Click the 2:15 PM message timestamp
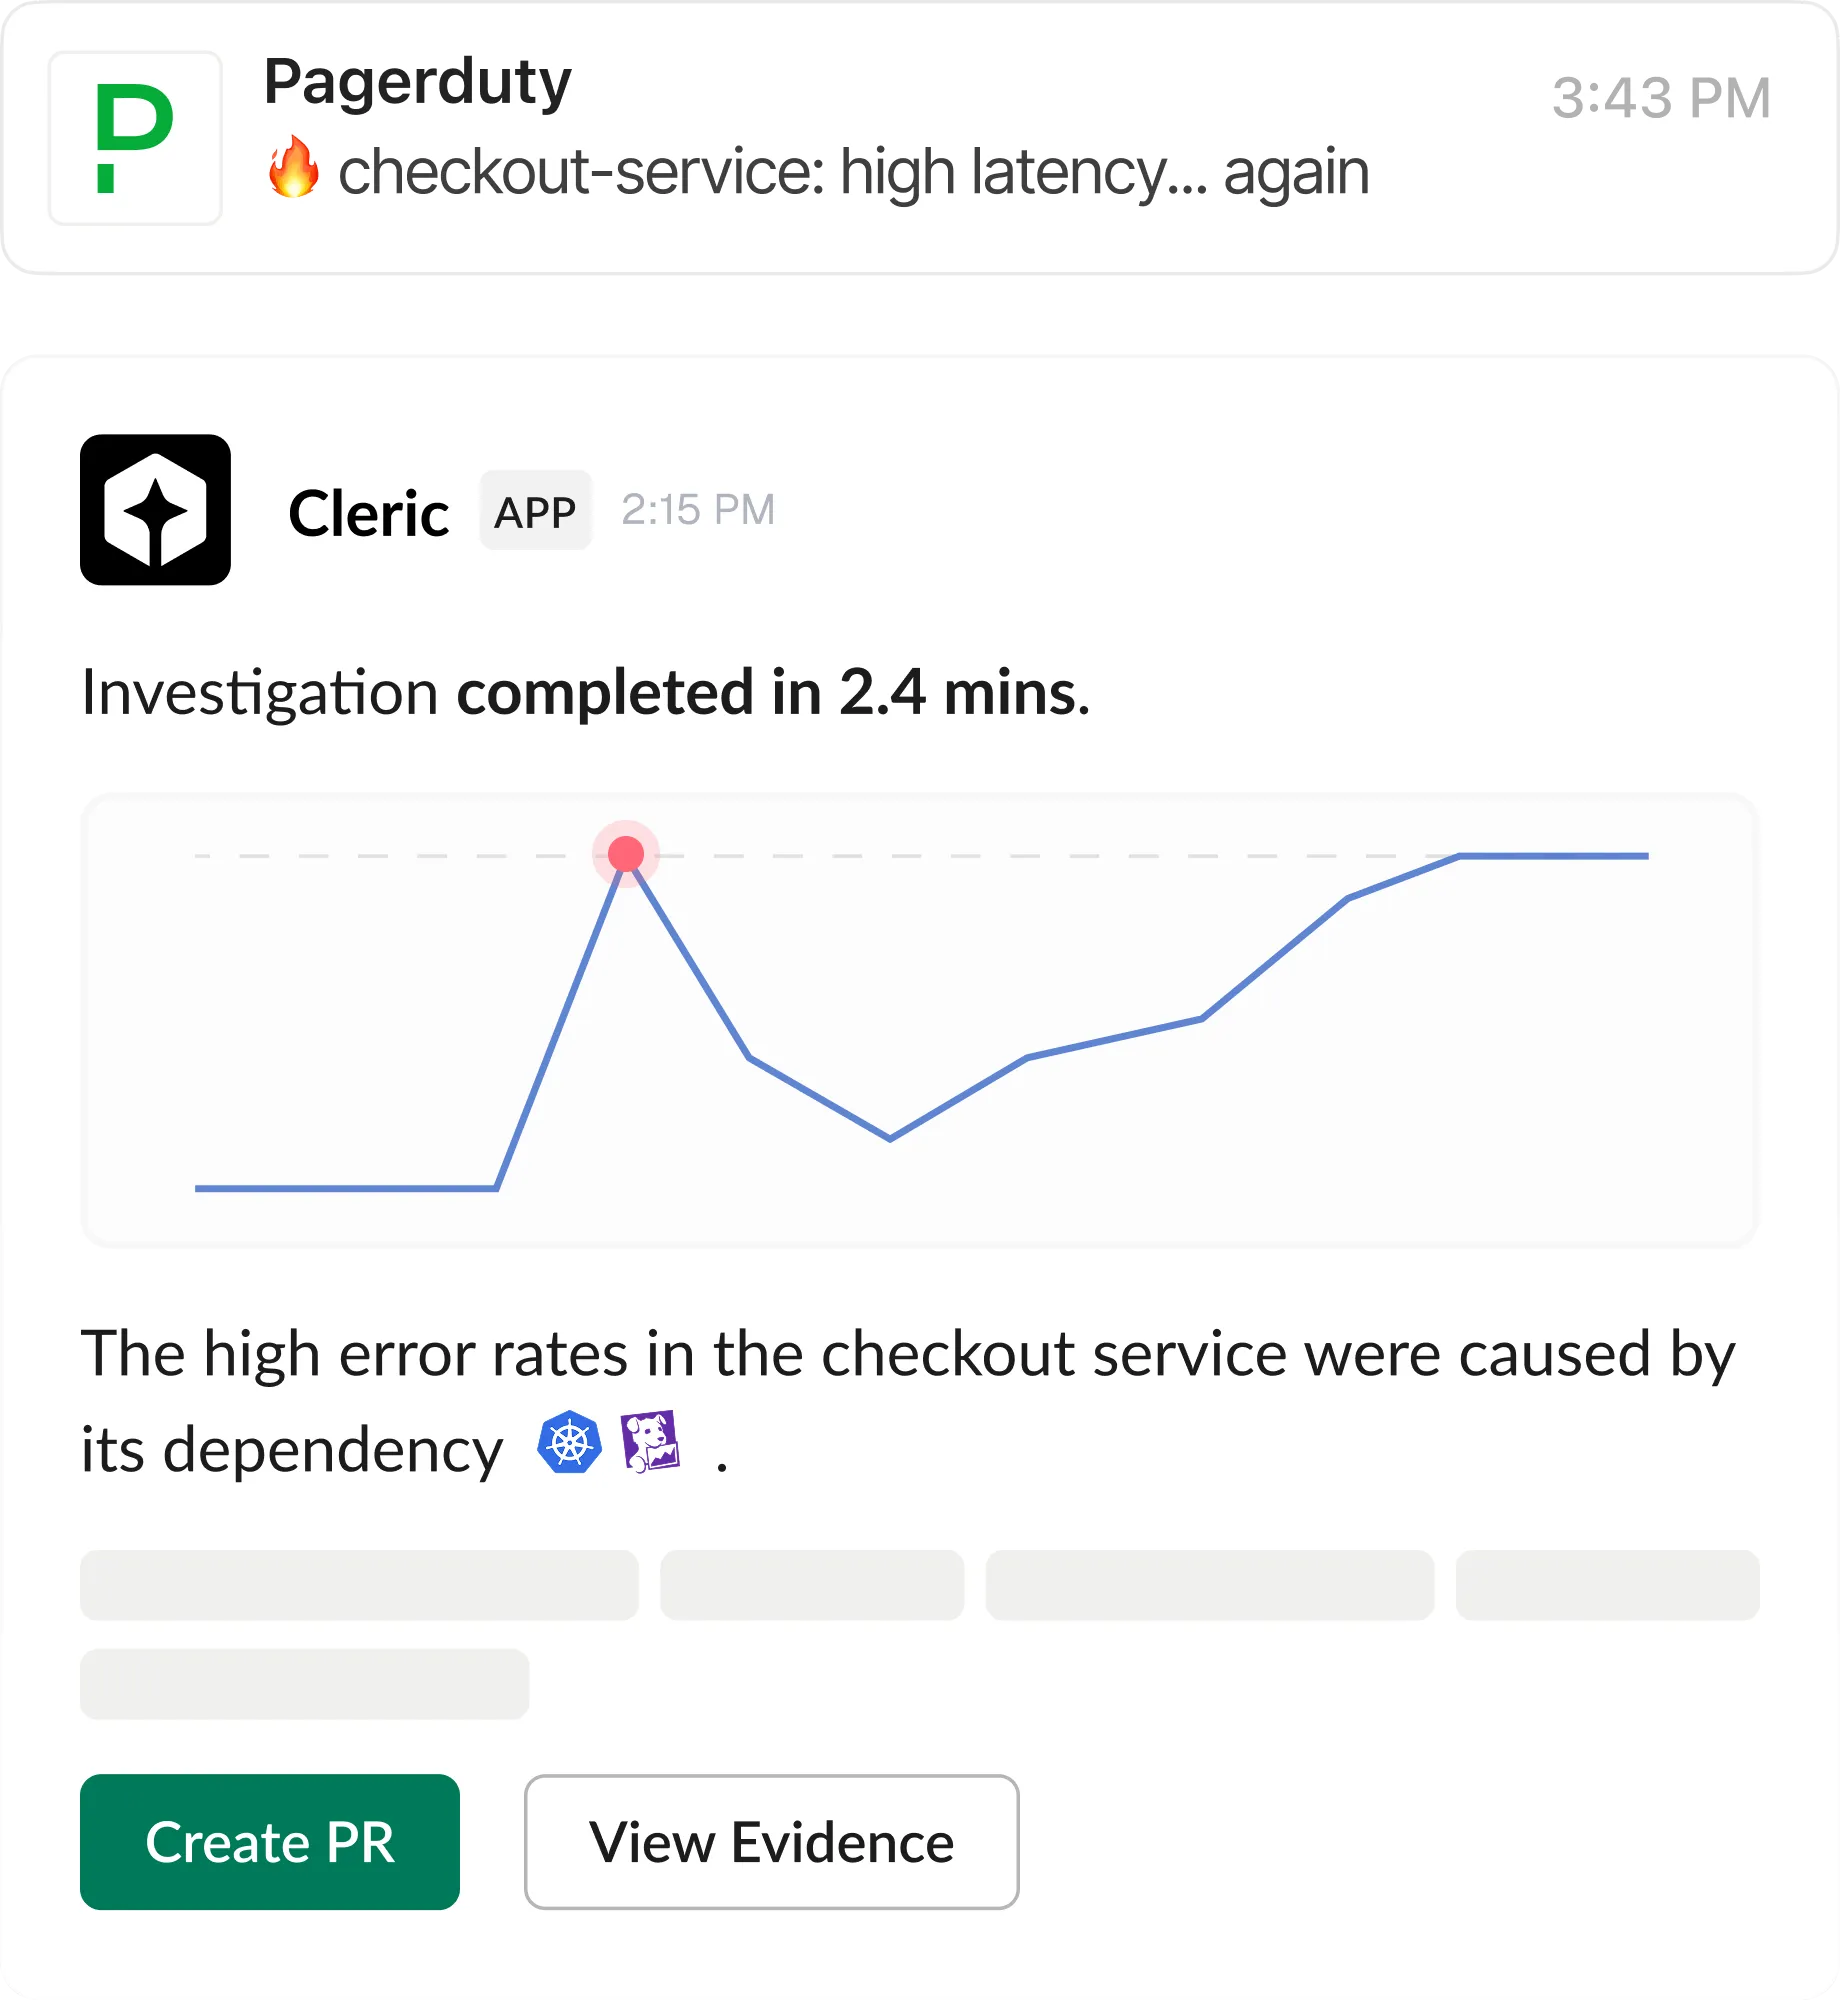1840x2000 pixels. 698,510
